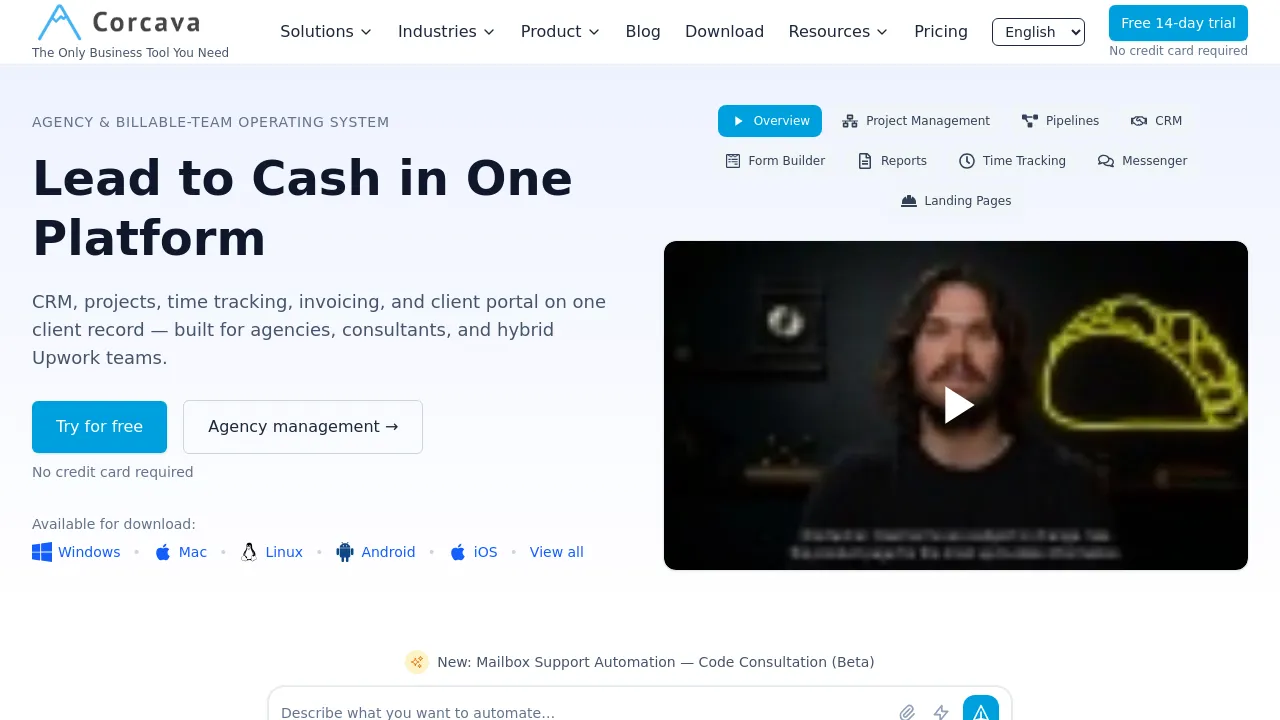
Task: Open the English language selector
Action: click(1038, 32)
